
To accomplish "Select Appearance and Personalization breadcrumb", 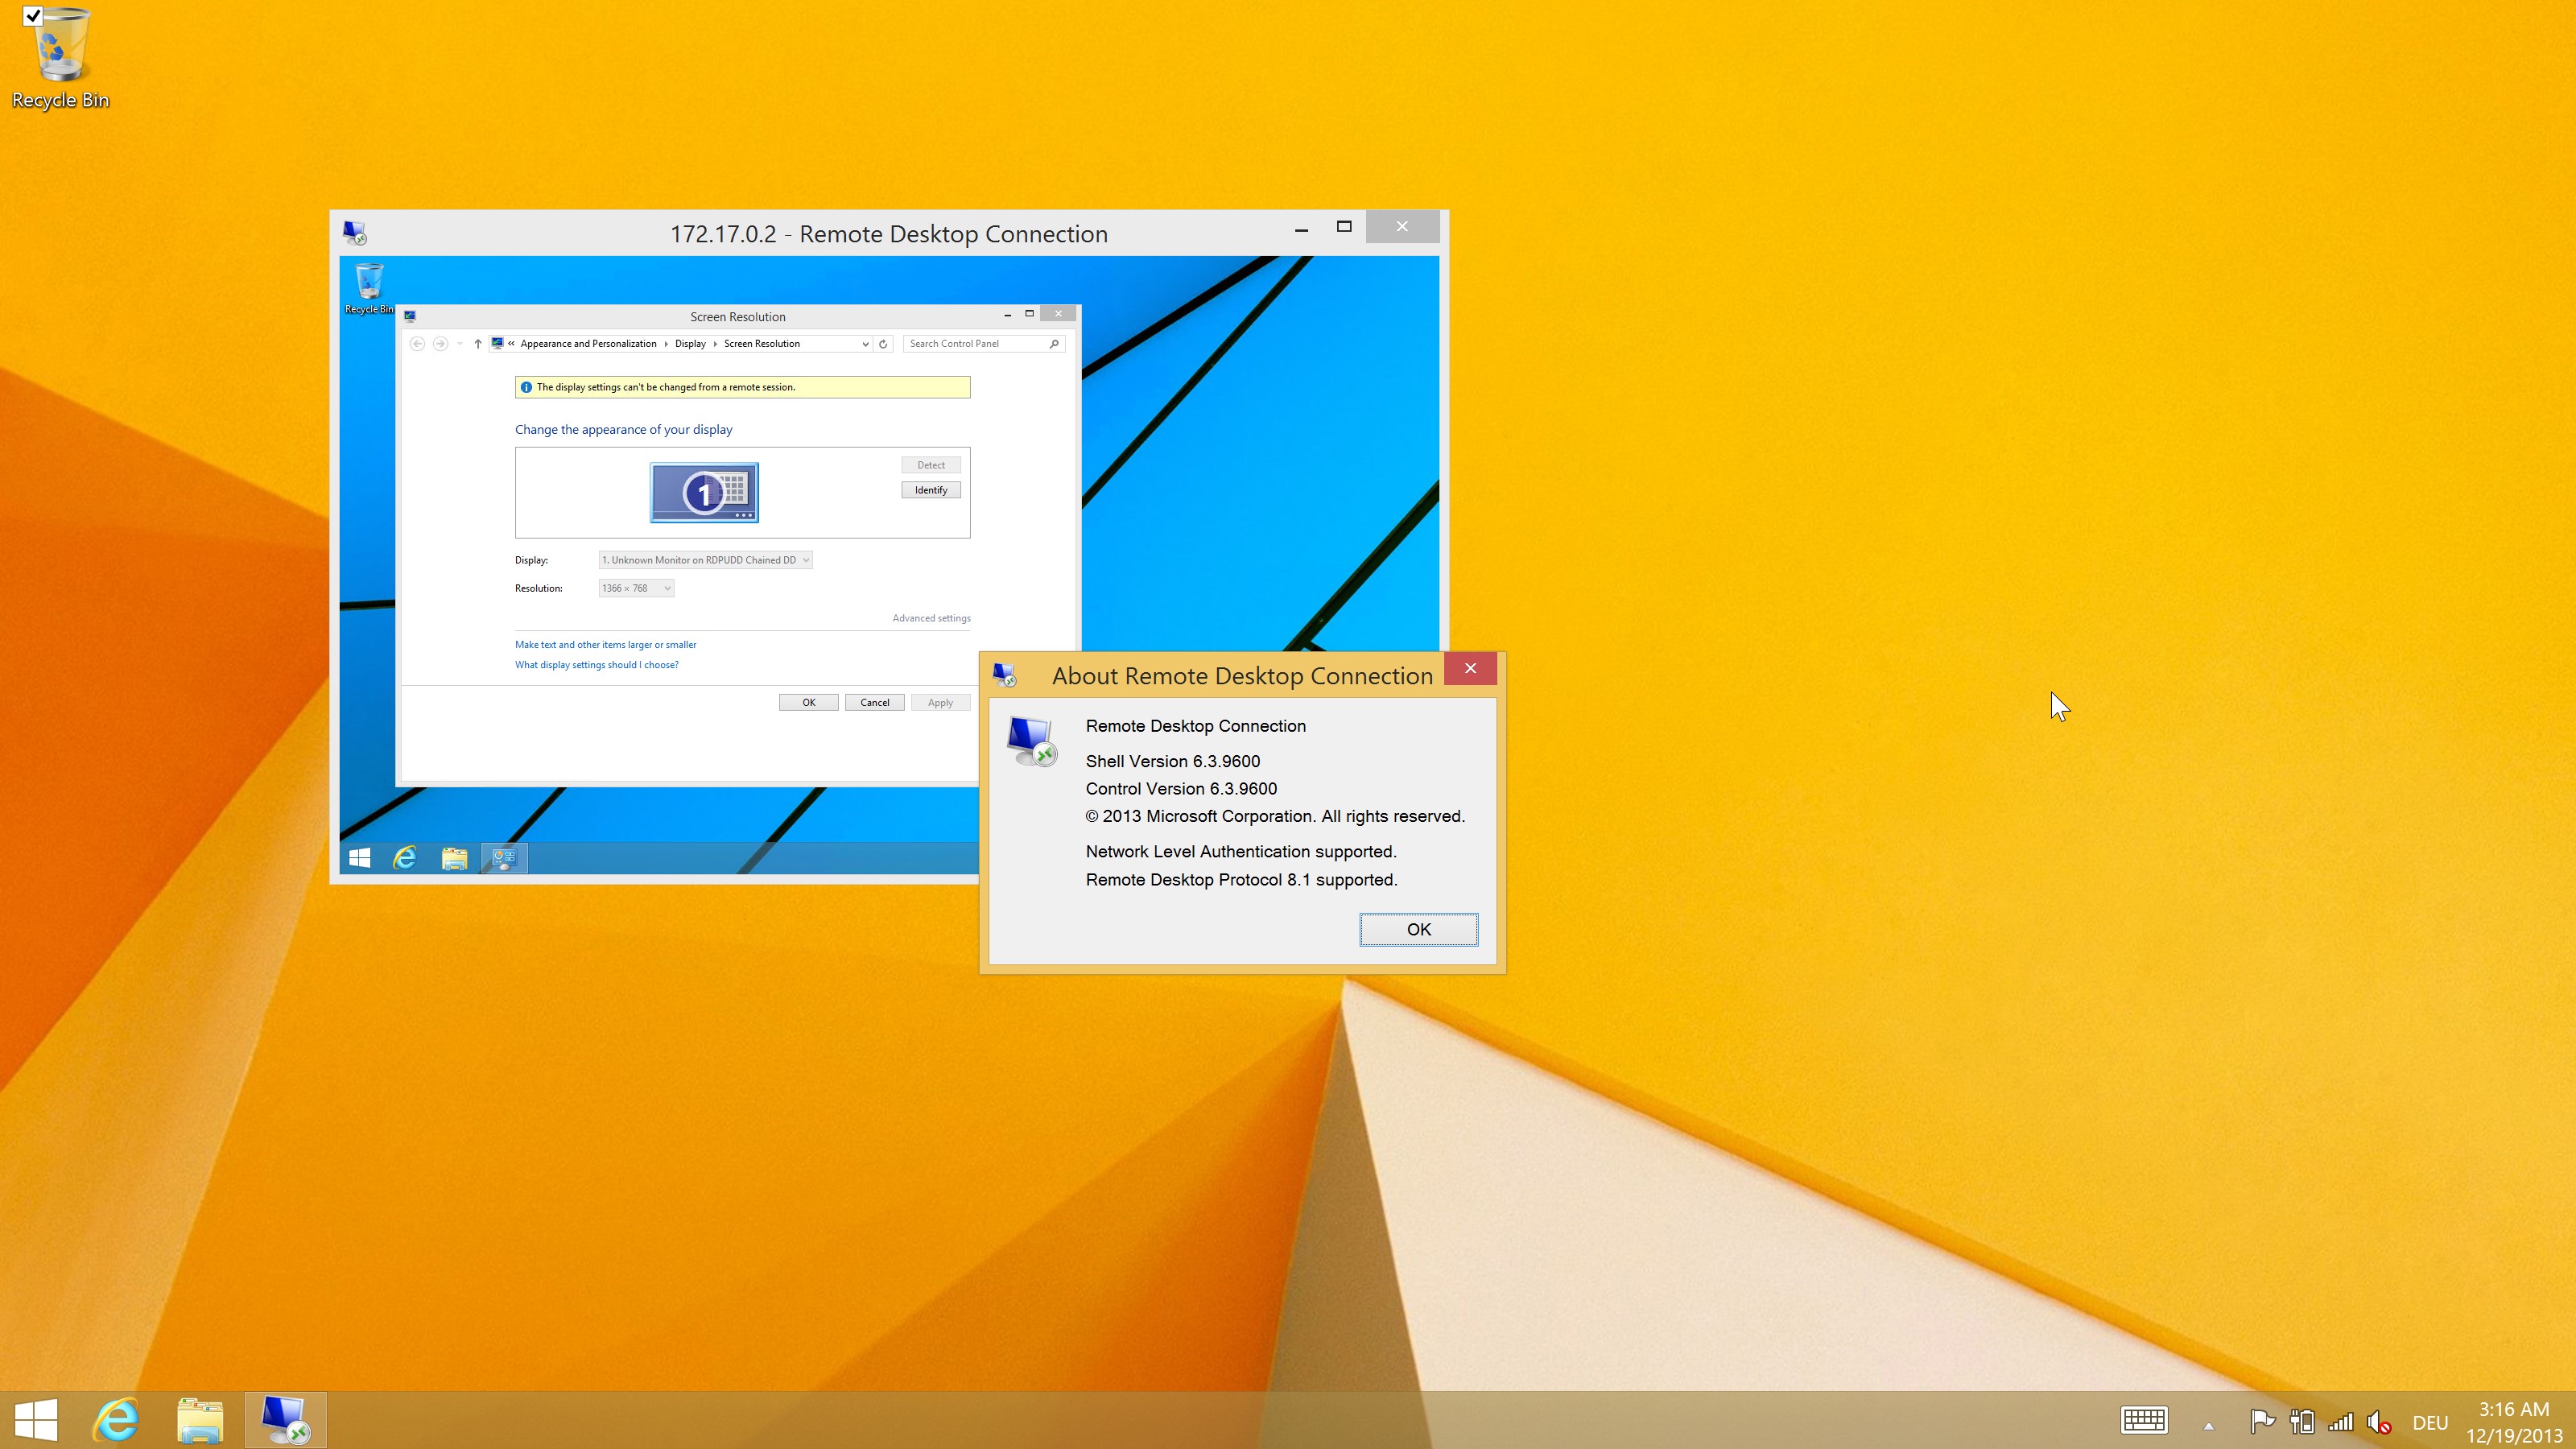I will 588,343.
